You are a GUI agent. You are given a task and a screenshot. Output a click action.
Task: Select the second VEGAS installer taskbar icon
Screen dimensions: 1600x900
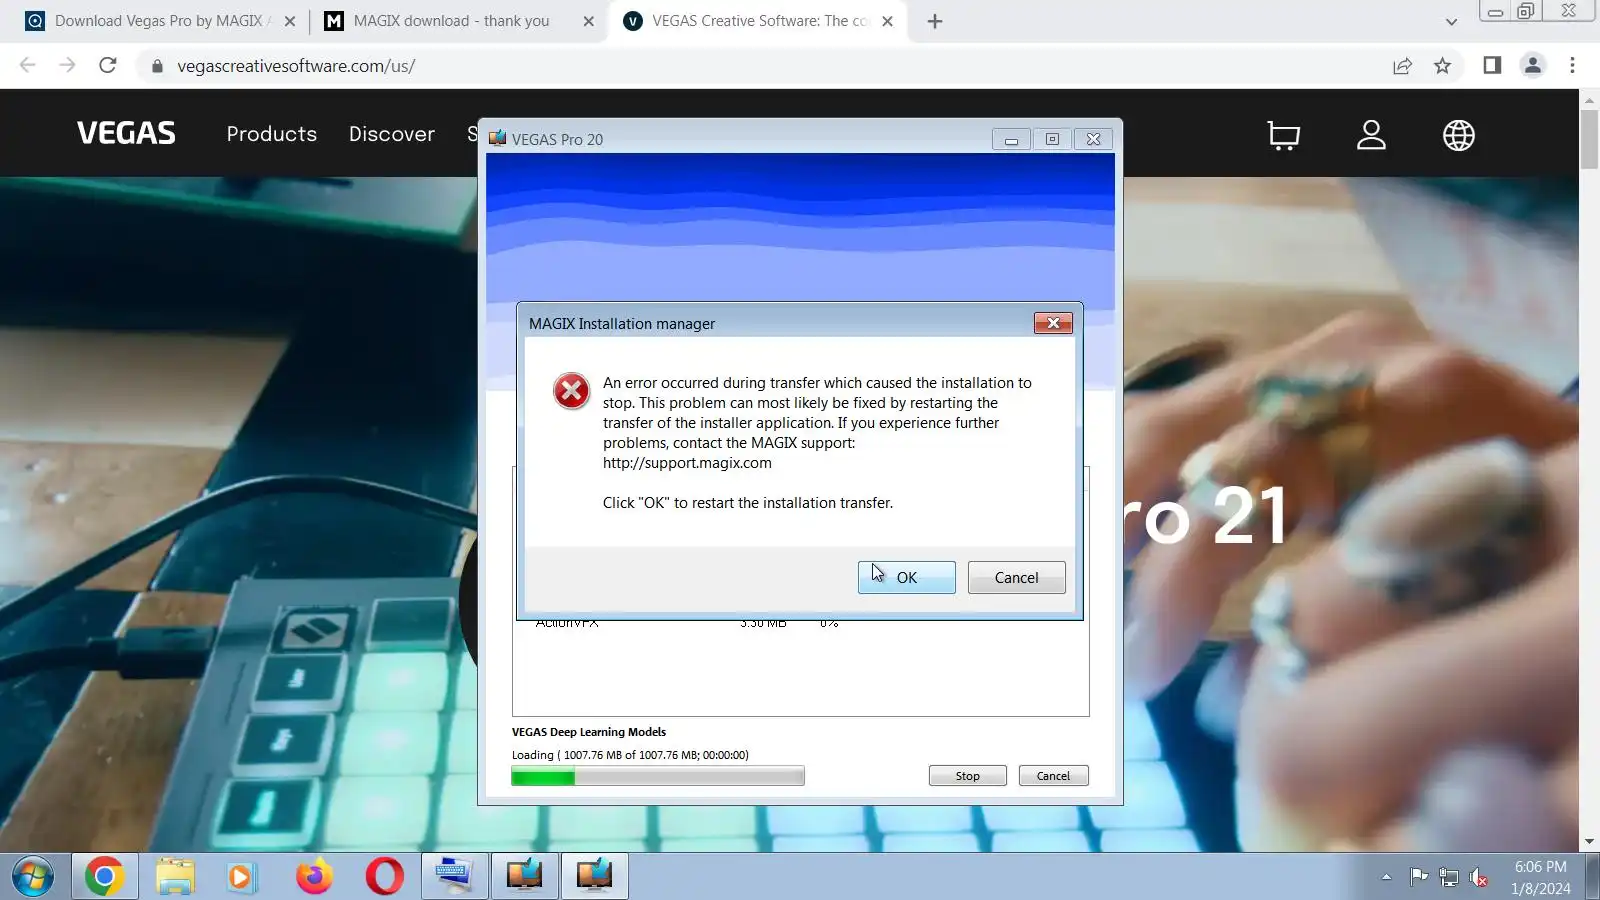tap(594, 877)
